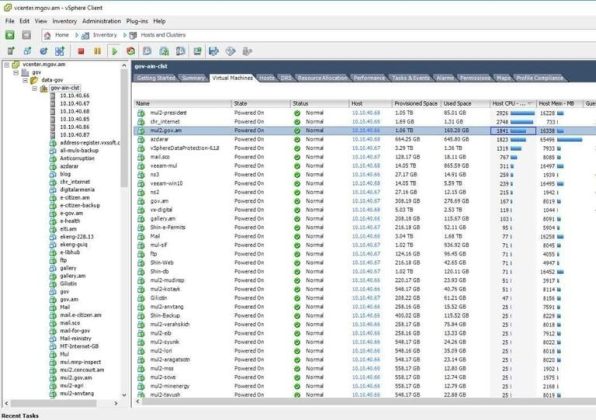The width and height of the screenshot is (596, 420).
Task: Click the Open Console toolbar icon
Action: coord(197,51)
